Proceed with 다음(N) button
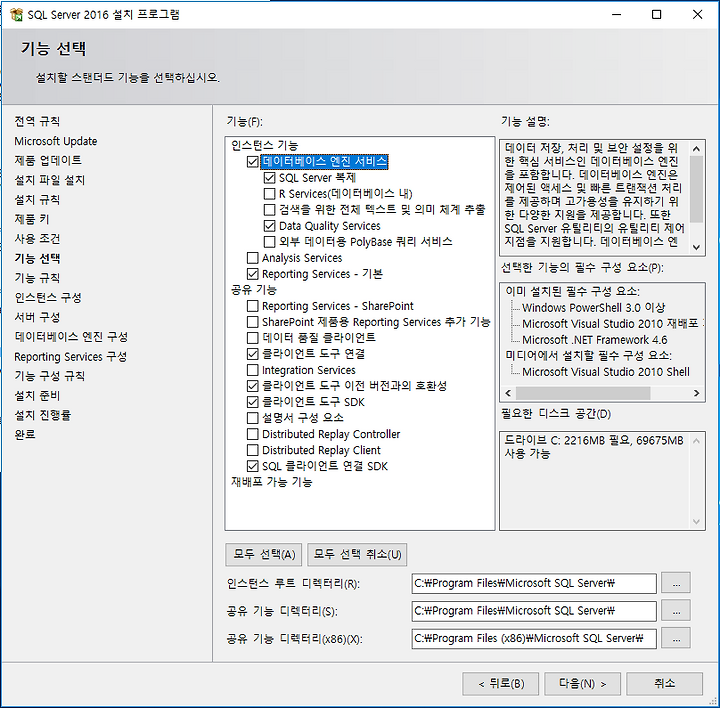 pyautogui.click(x=582, y=684)
